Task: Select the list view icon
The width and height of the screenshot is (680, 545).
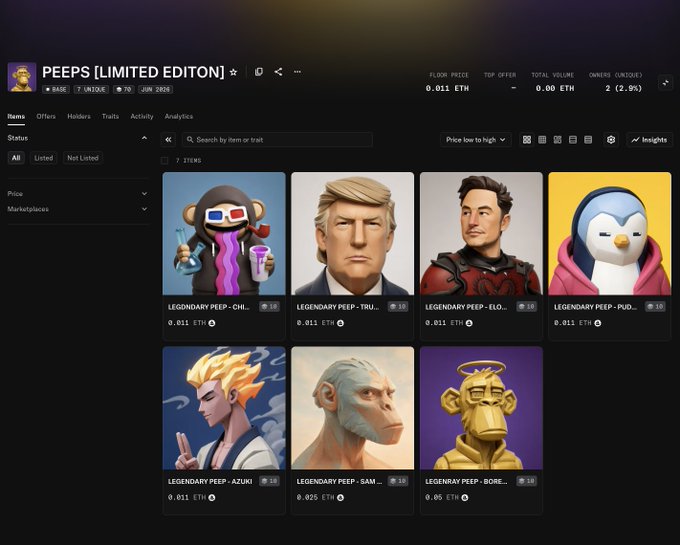Action: pyautogui.click(x=572, y=140)
